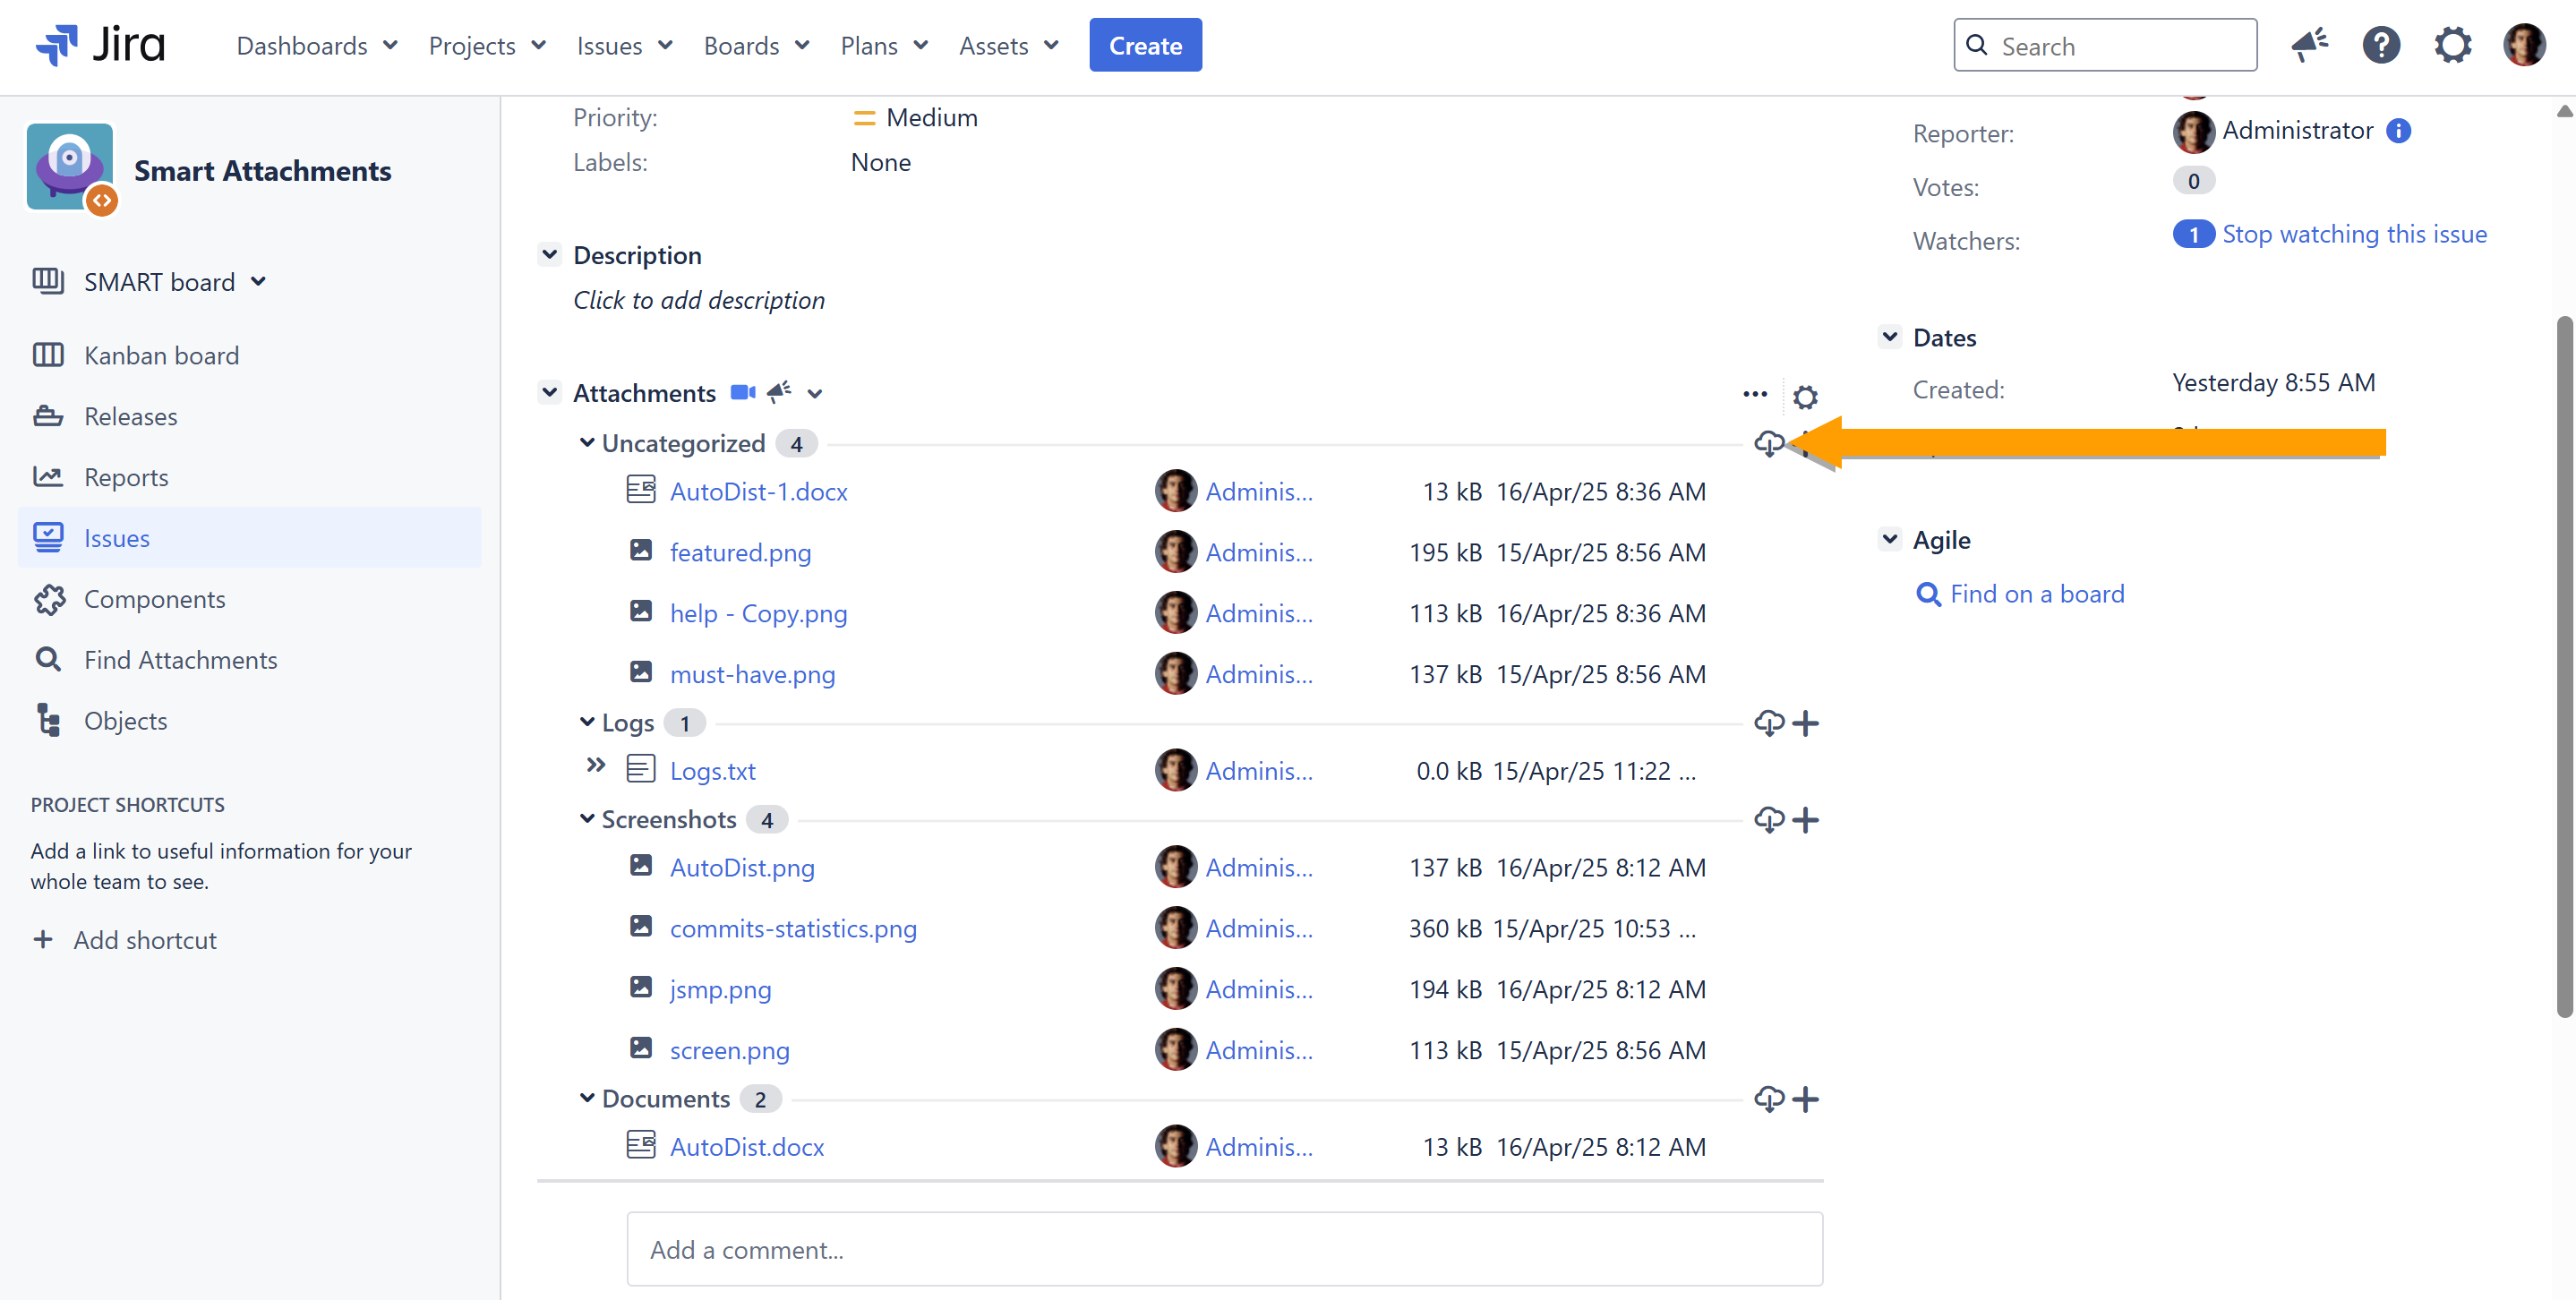Click the video camera icon beside Attachments
2576x1300 pixels.
(742, 393)
